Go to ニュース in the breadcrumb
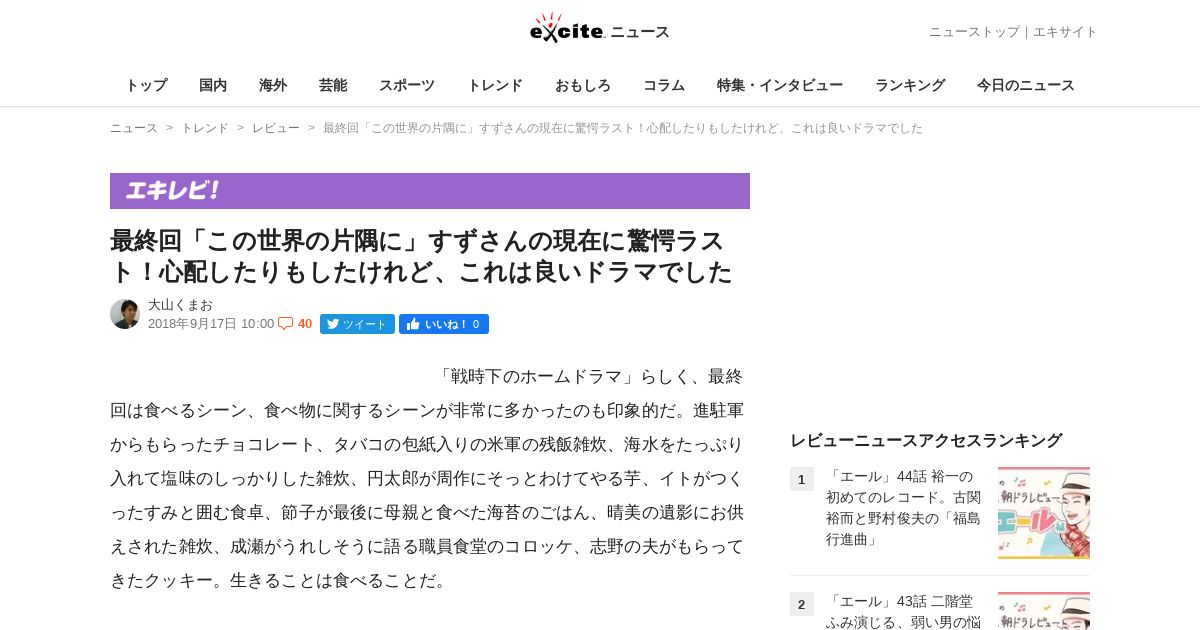1200x630 pixels. click(134, 128)
